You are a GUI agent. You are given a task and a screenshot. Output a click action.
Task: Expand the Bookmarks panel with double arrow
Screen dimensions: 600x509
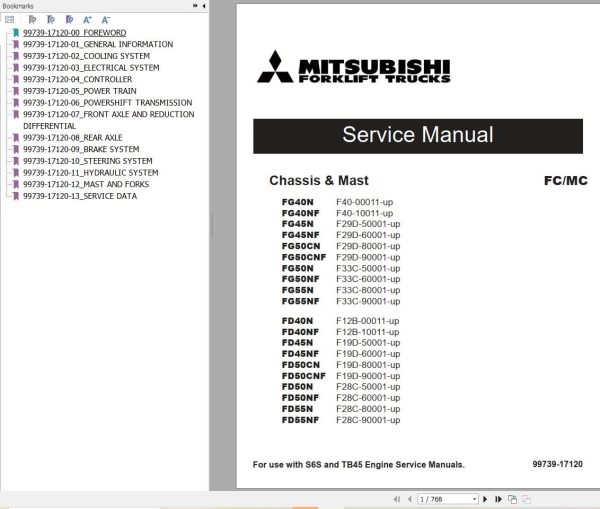pos(195,6)
